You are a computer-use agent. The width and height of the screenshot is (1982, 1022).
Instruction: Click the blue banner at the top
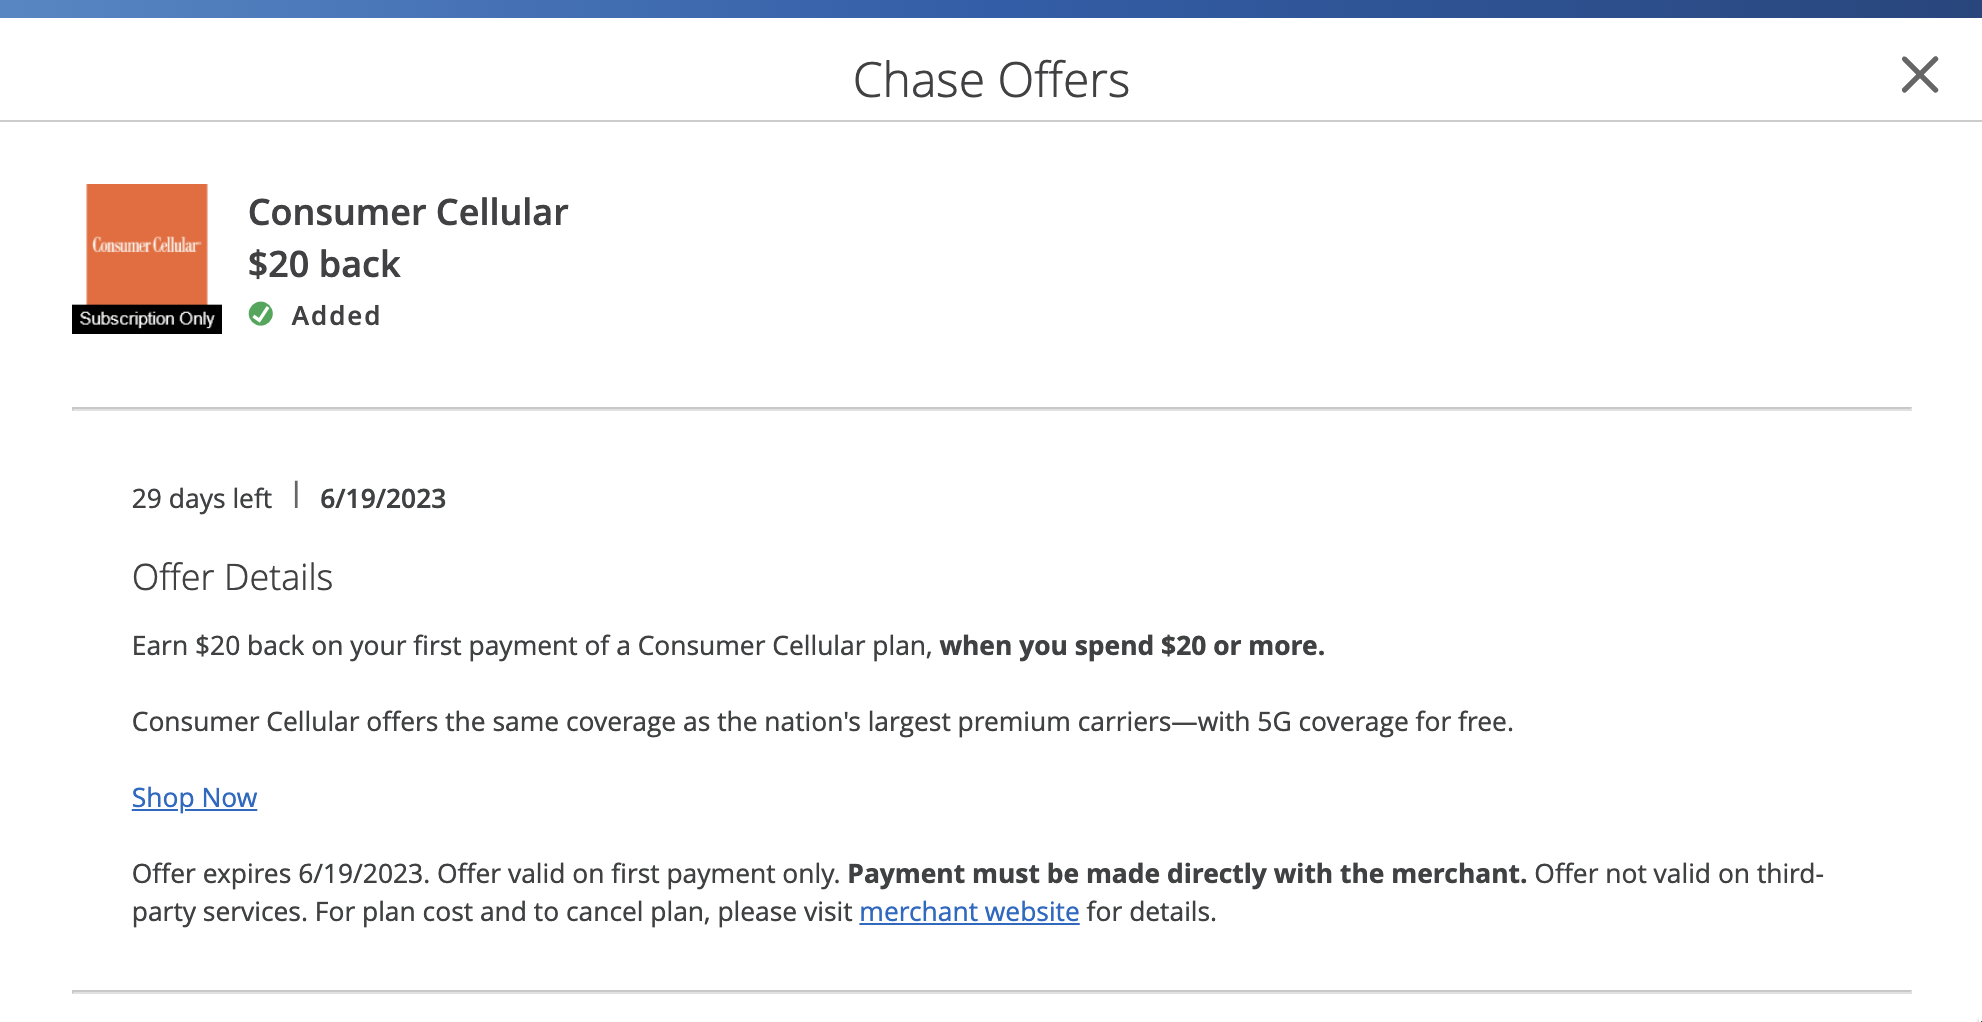tap(991, 10)
